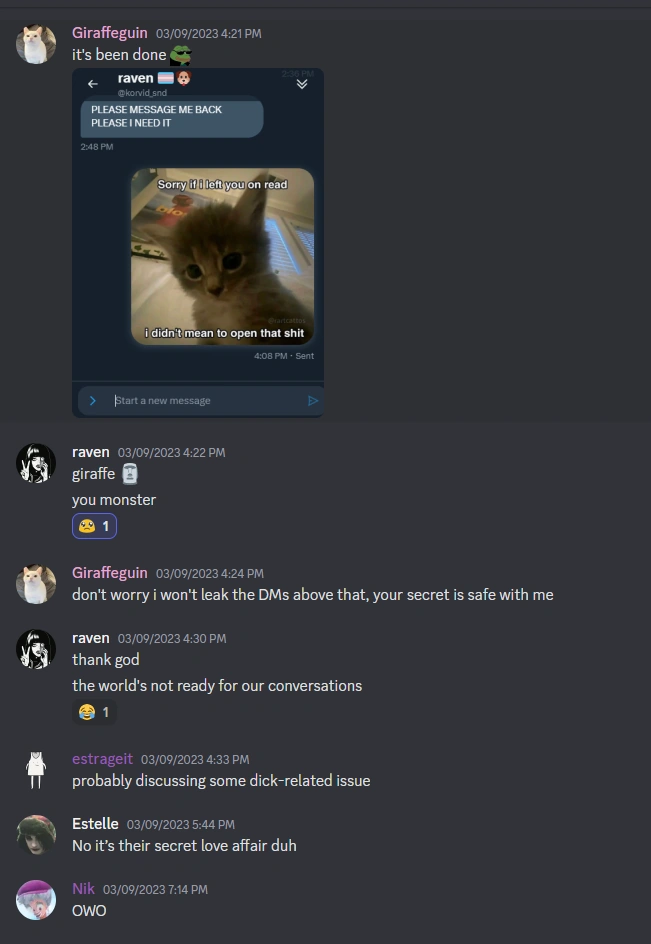Click double chevron down in embedded screenshot
Screen dimensions: 651x944
[302, 84]
